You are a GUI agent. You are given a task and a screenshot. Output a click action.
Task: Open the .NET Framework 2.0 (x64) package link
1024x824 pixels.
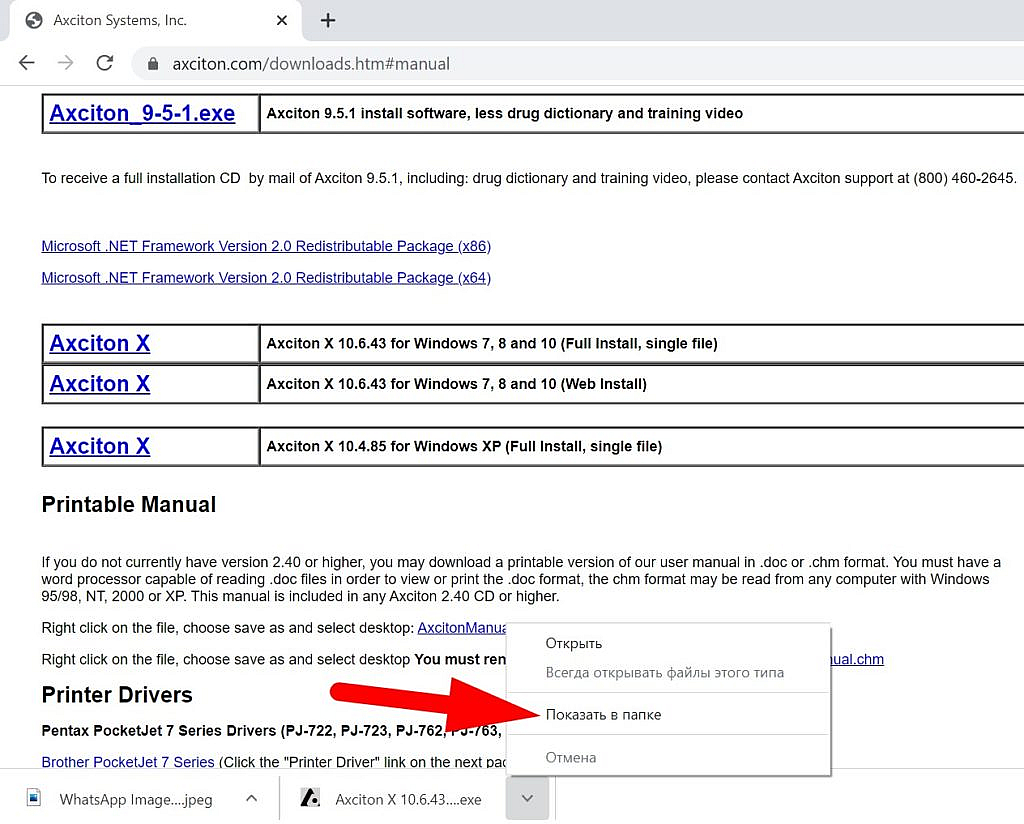266,277
